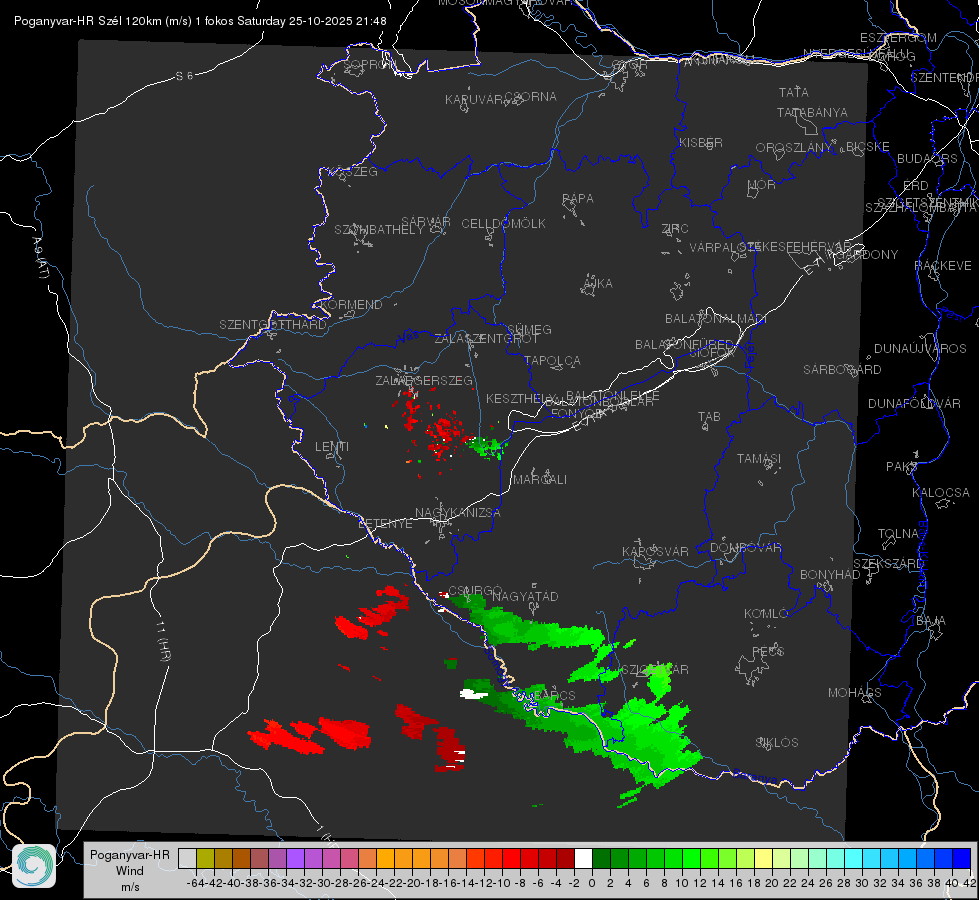The image size is (979, 900).
Task: Select the KORMEND town label
Action: tap(351, 305)
